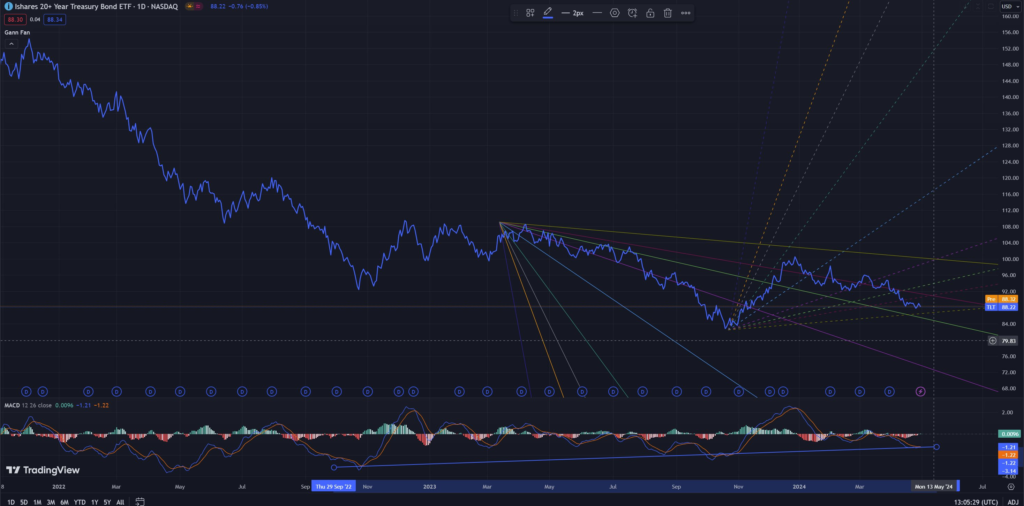Screen dimensions: 1024x506
Task: Change line color with the pencil tool
Action: pos(548,12)
